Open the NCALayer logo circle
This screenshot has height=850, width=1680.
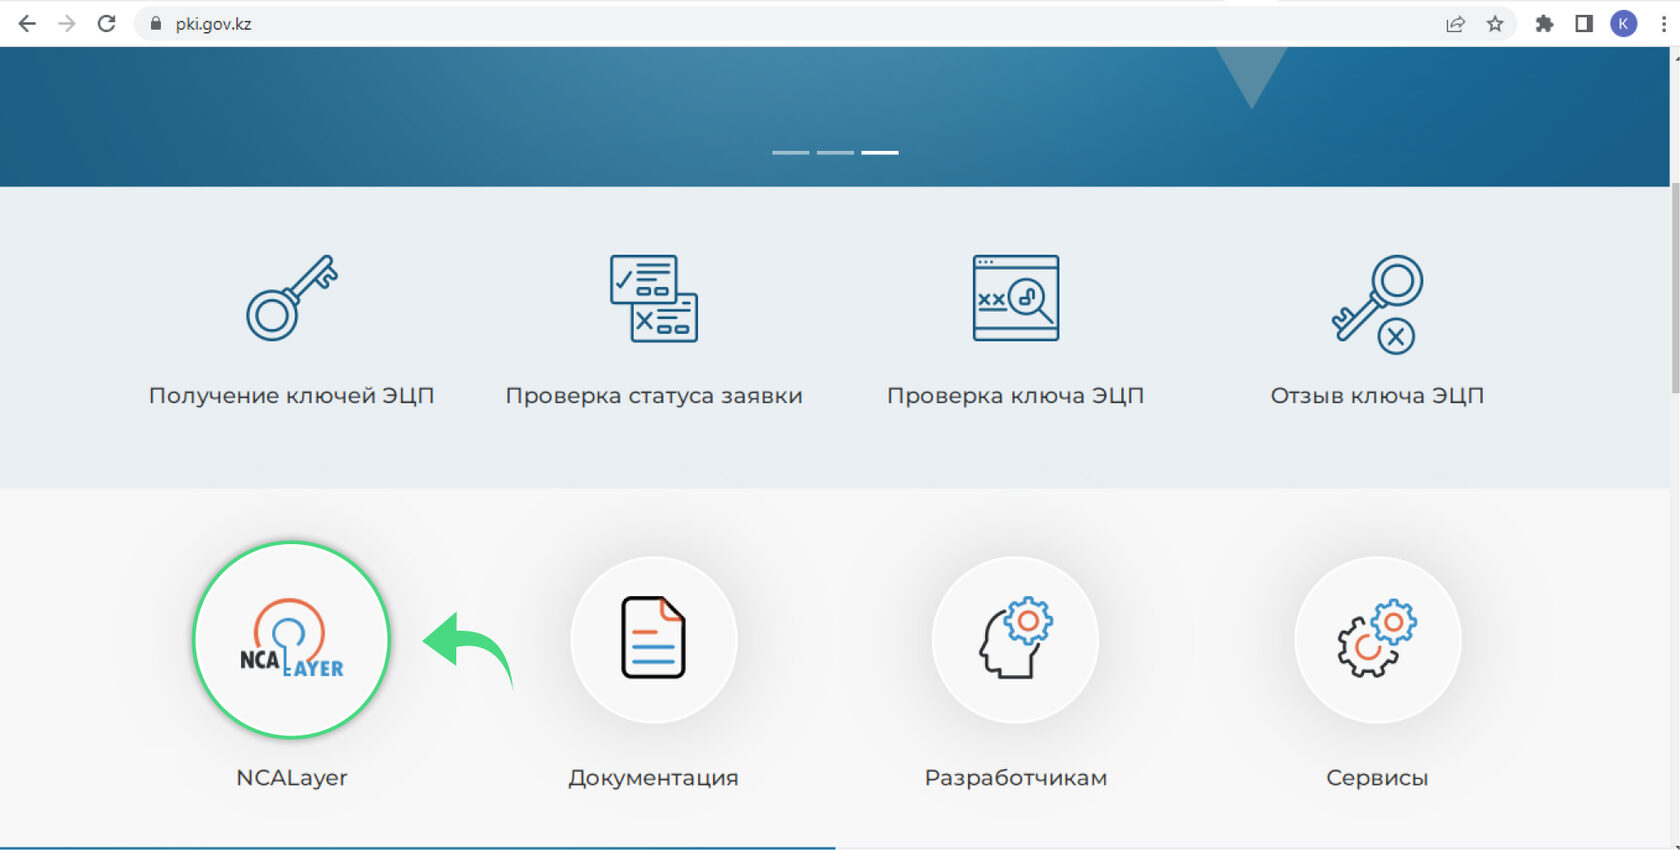pos(291,640)
